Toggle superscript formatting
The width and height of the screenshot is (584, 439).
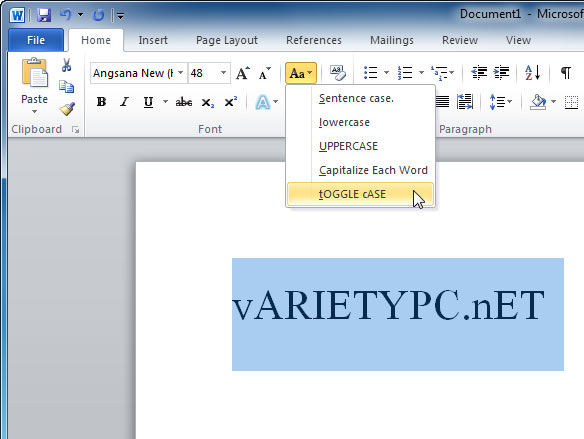pos(231,102)
